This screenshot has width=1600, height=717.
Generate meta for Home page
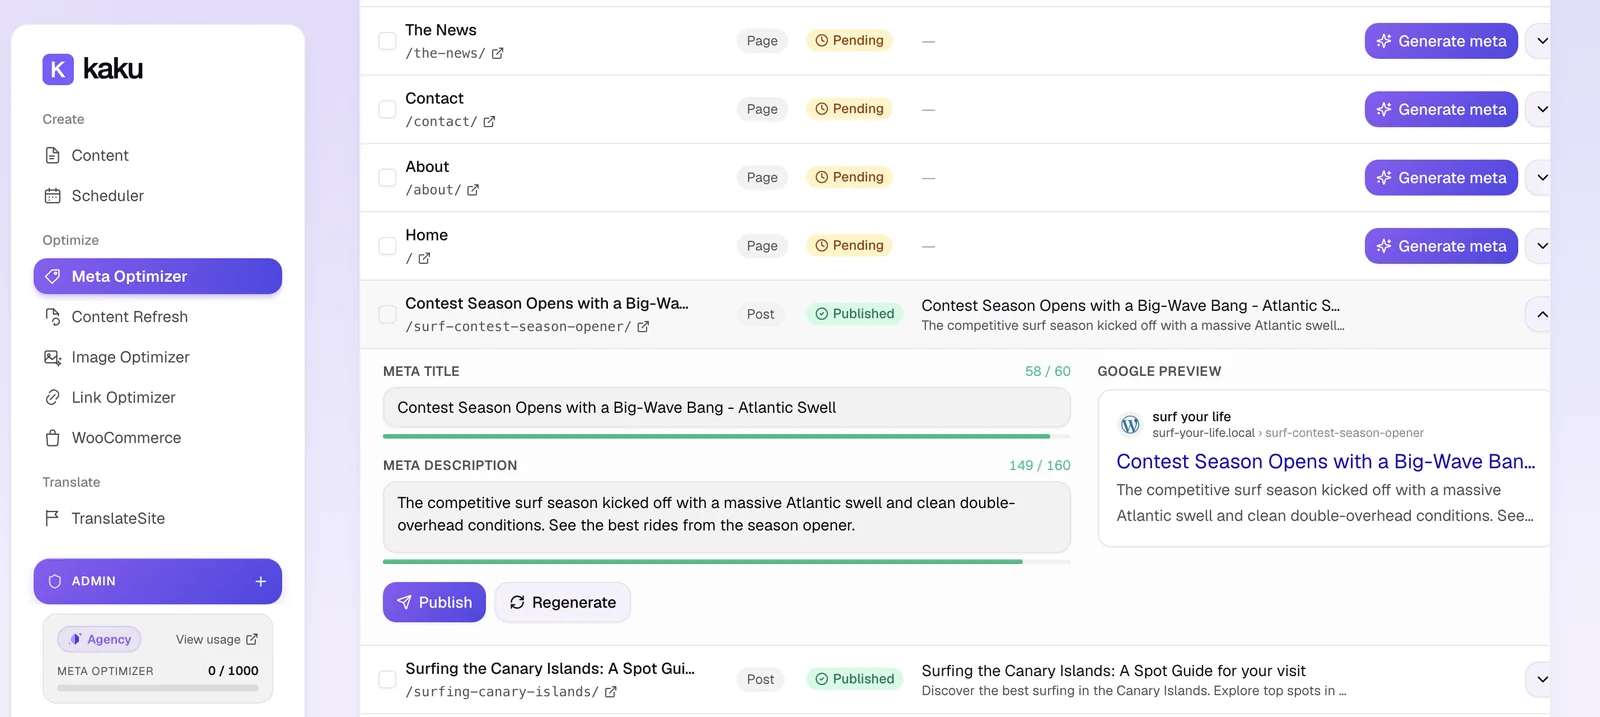1441,245
